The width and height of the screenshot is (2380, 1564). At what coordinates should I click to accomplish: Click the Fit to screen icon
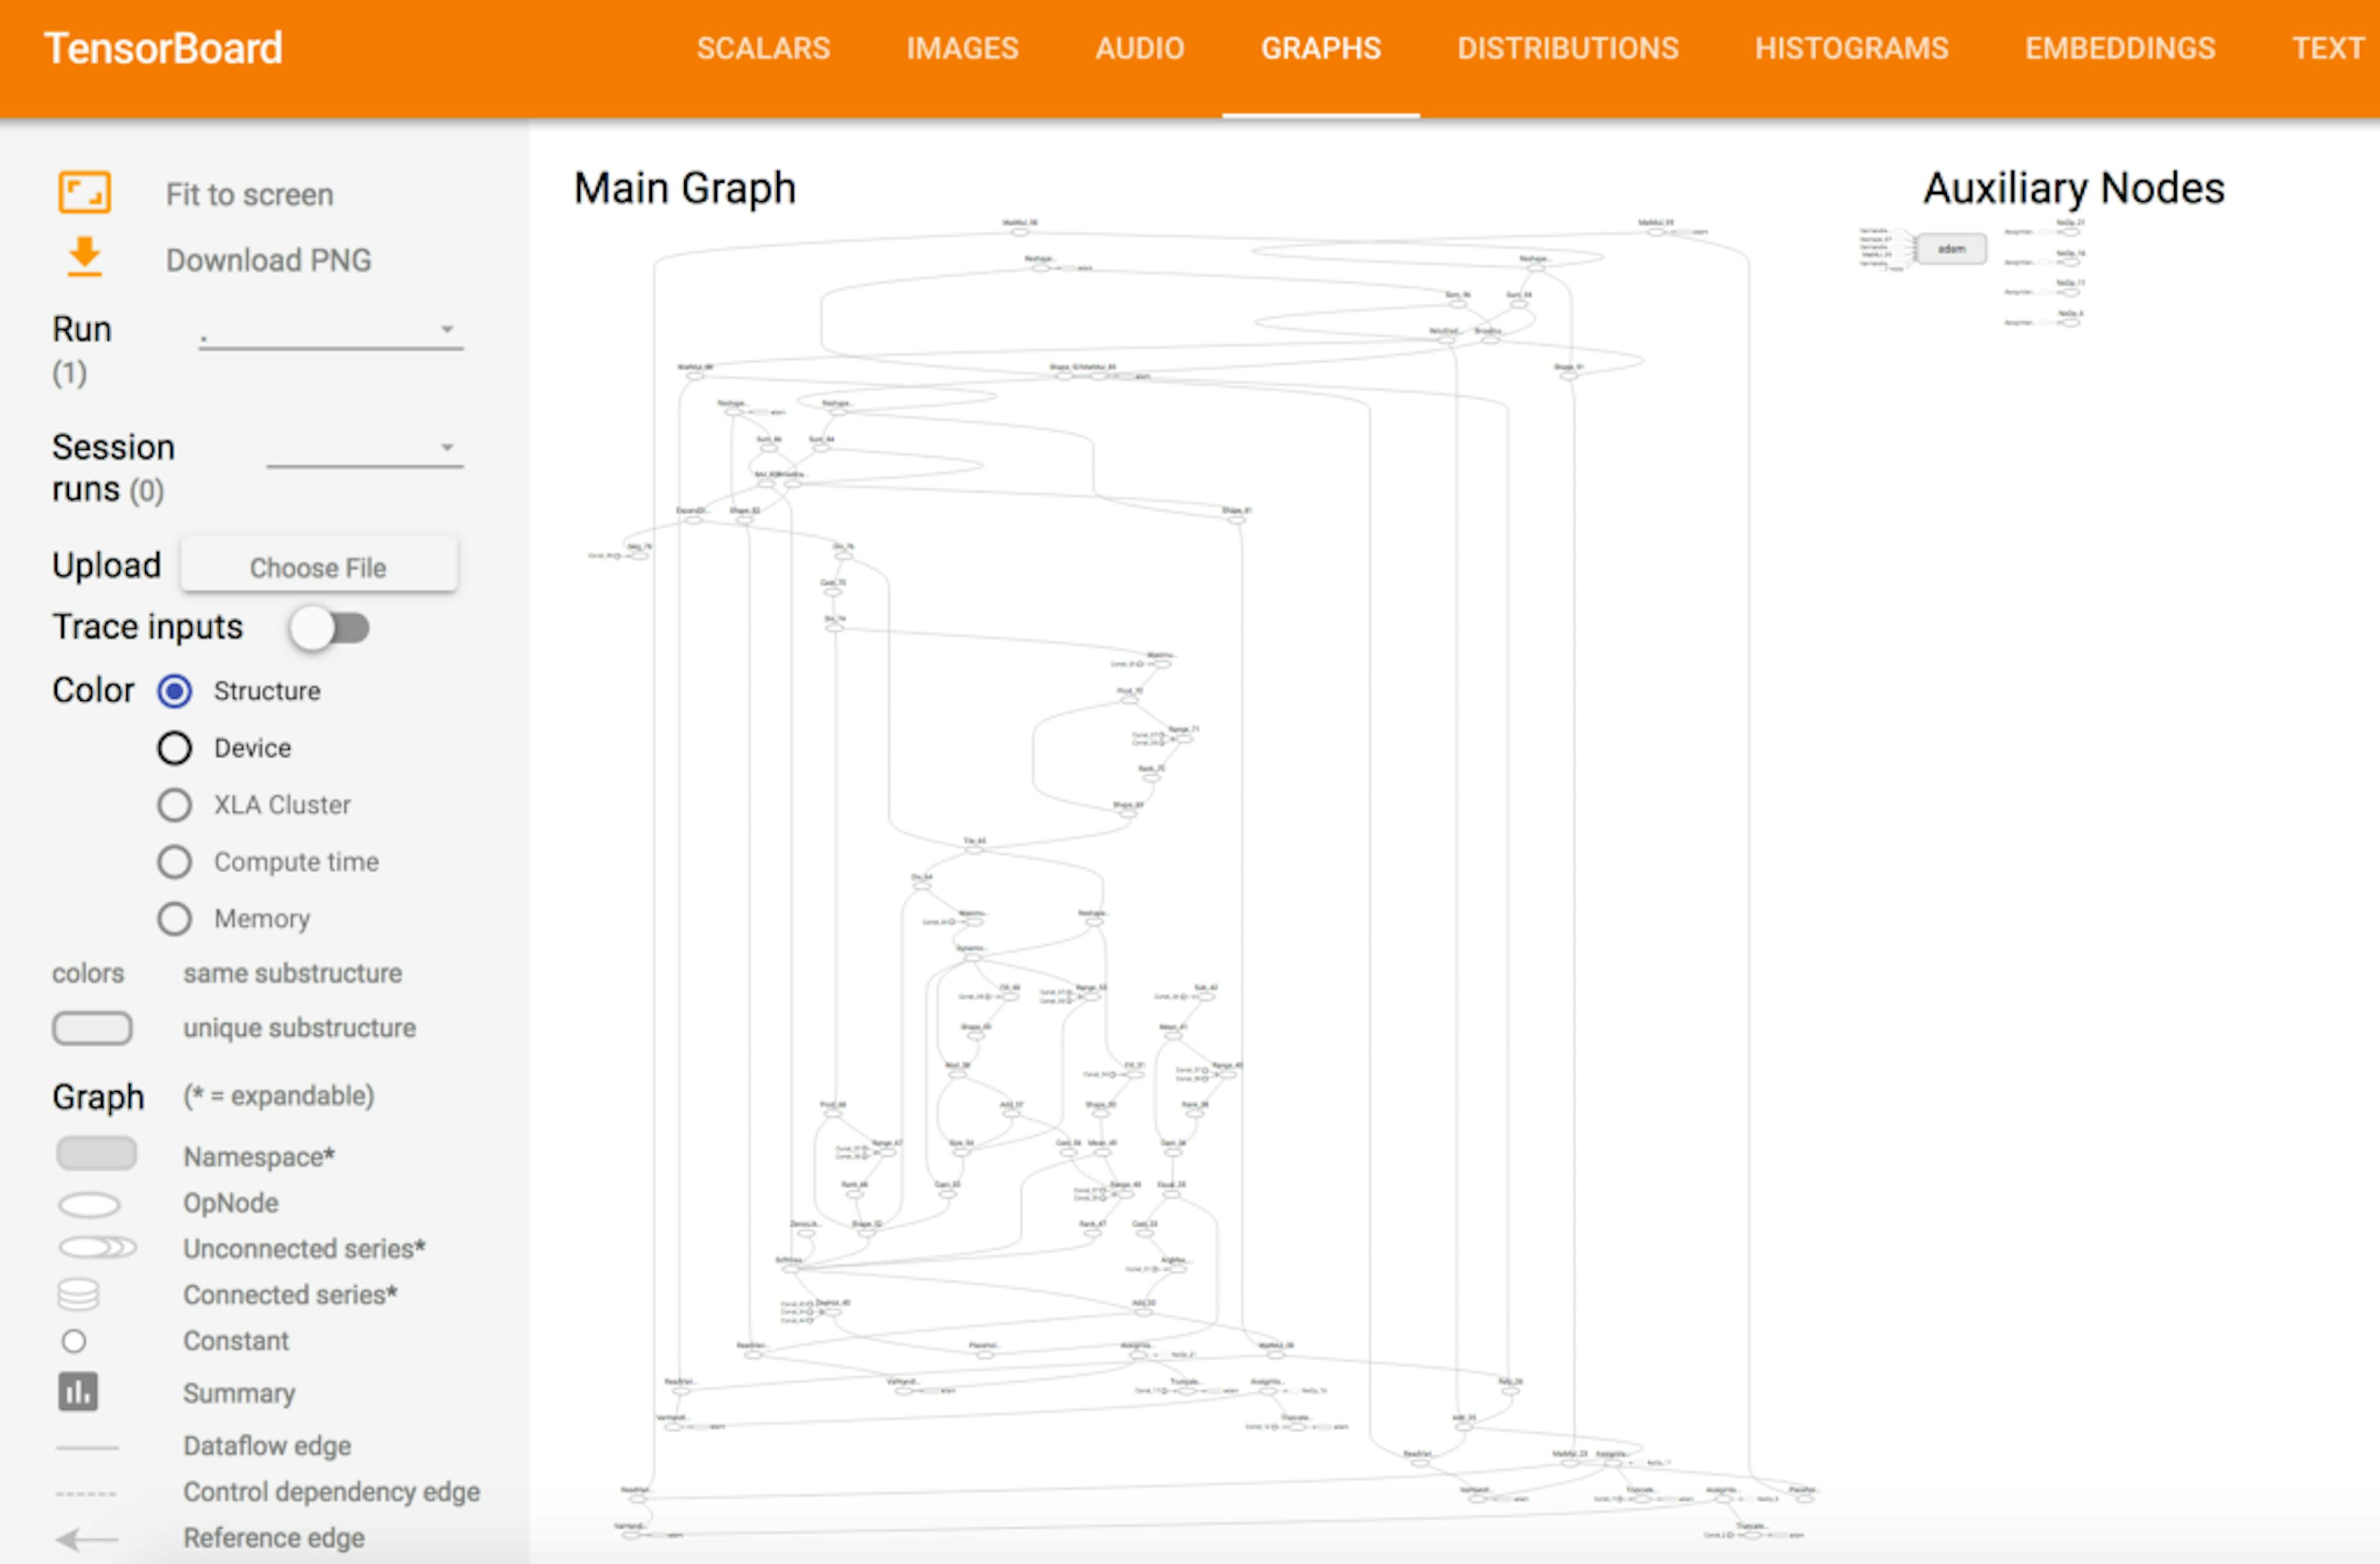(x=84, y=193)
